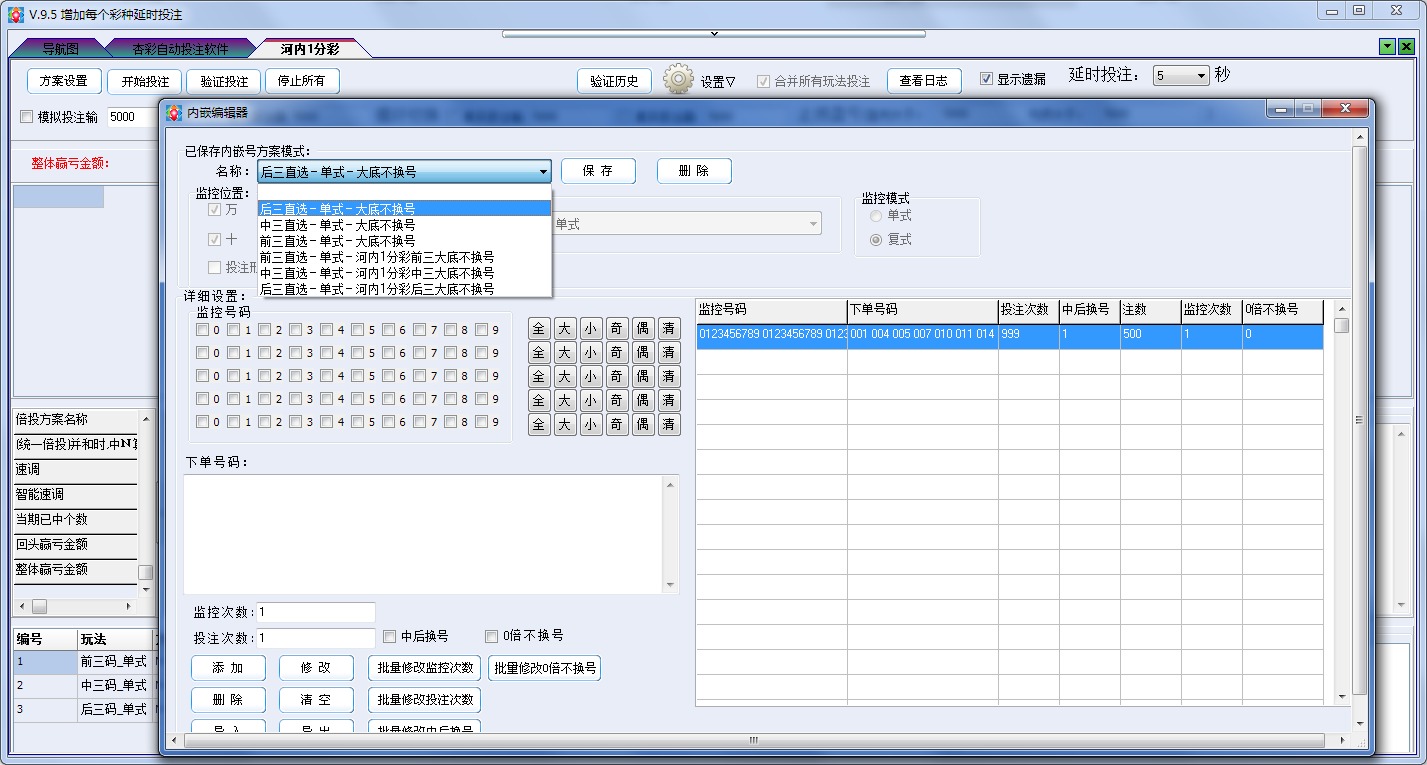Open the 杏彩自动投注软件 tab
The width and height of the screenshot is (1427, 765).
[x=180, y=48]
